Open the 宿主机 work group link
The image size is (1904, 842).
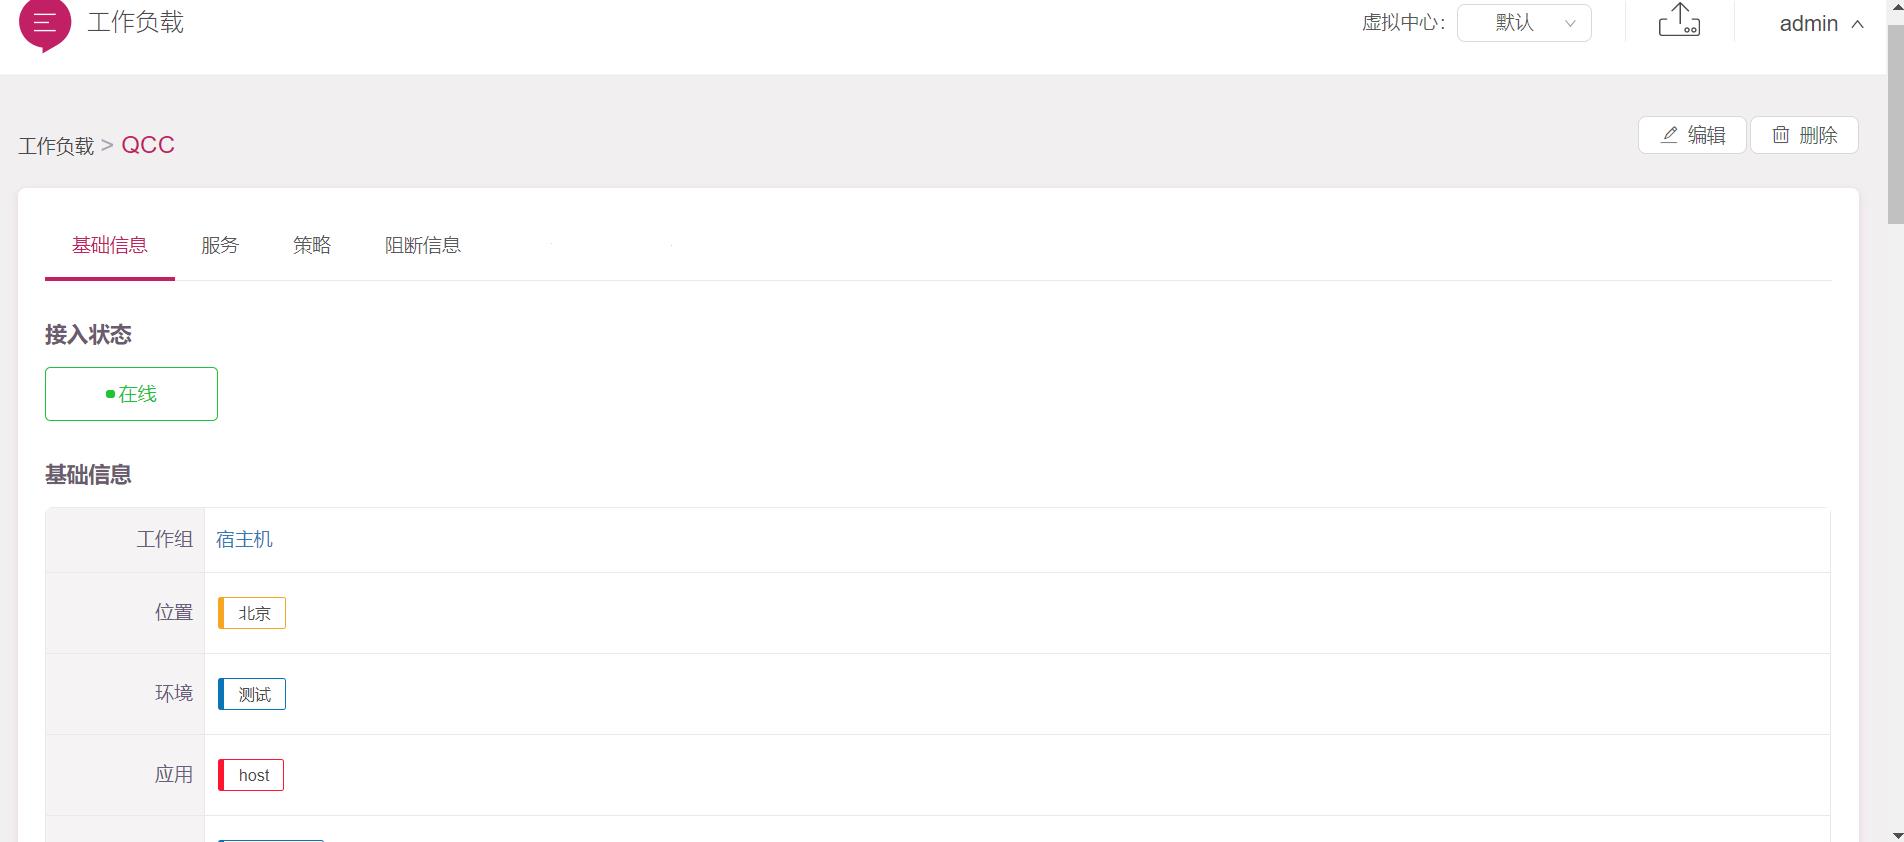244,540
